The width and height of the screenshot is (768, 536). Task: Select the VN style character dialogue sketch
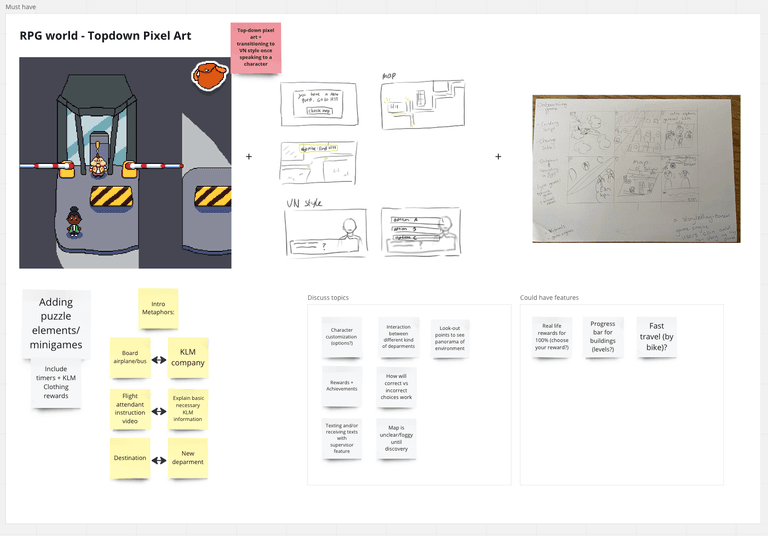click(325, 232)
